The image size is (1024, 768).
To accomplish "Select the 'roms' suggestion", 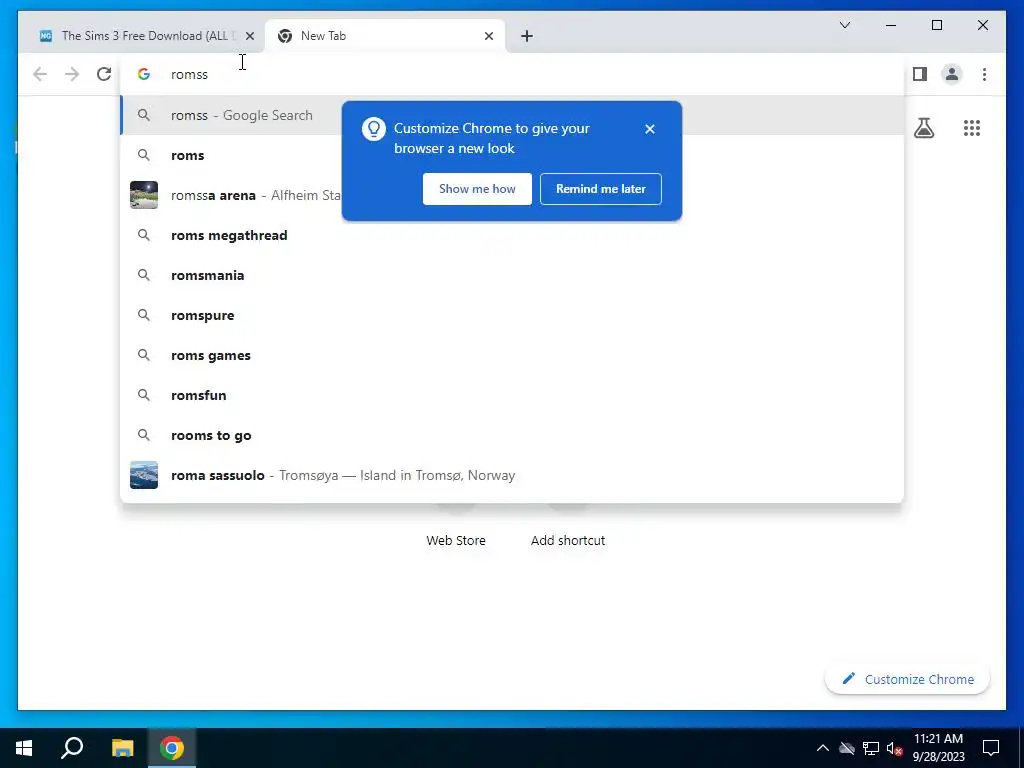I will click(x=512, y=155).
